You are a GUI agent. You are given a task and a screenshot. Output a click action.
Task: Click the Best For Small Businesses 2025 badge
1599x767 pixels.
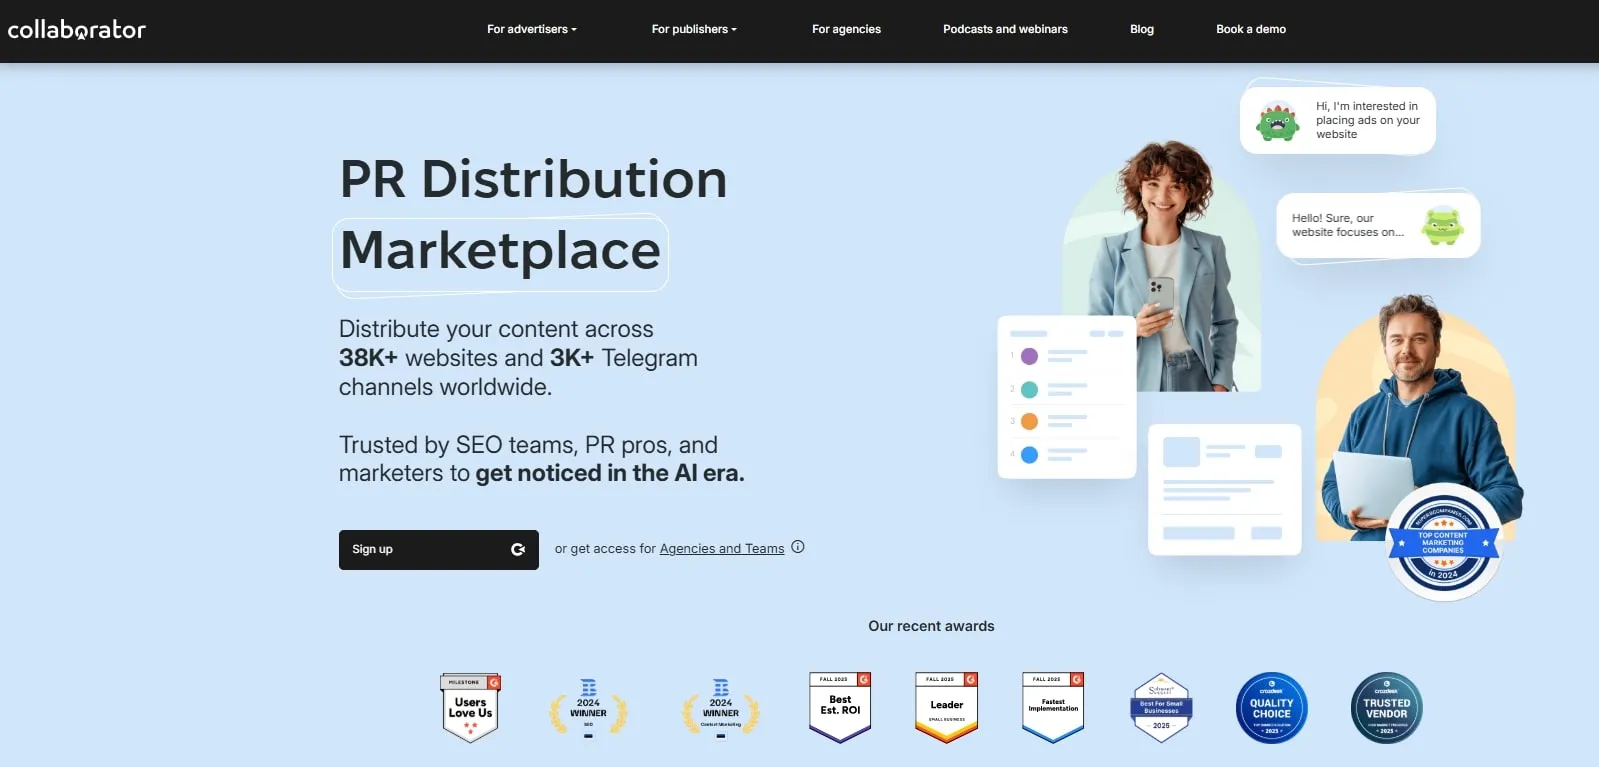pyautogui.click(x=1161, y=708)
